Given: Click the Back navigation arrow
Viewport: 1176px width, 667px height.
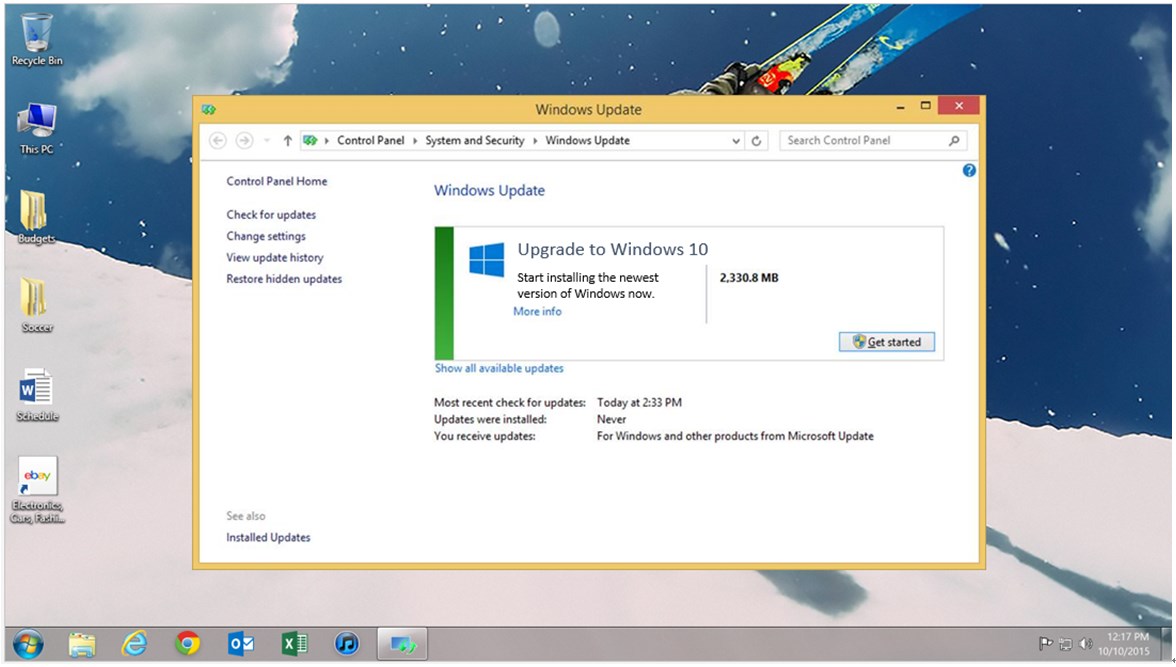Looking at the screenshot, I should (218, 140).
